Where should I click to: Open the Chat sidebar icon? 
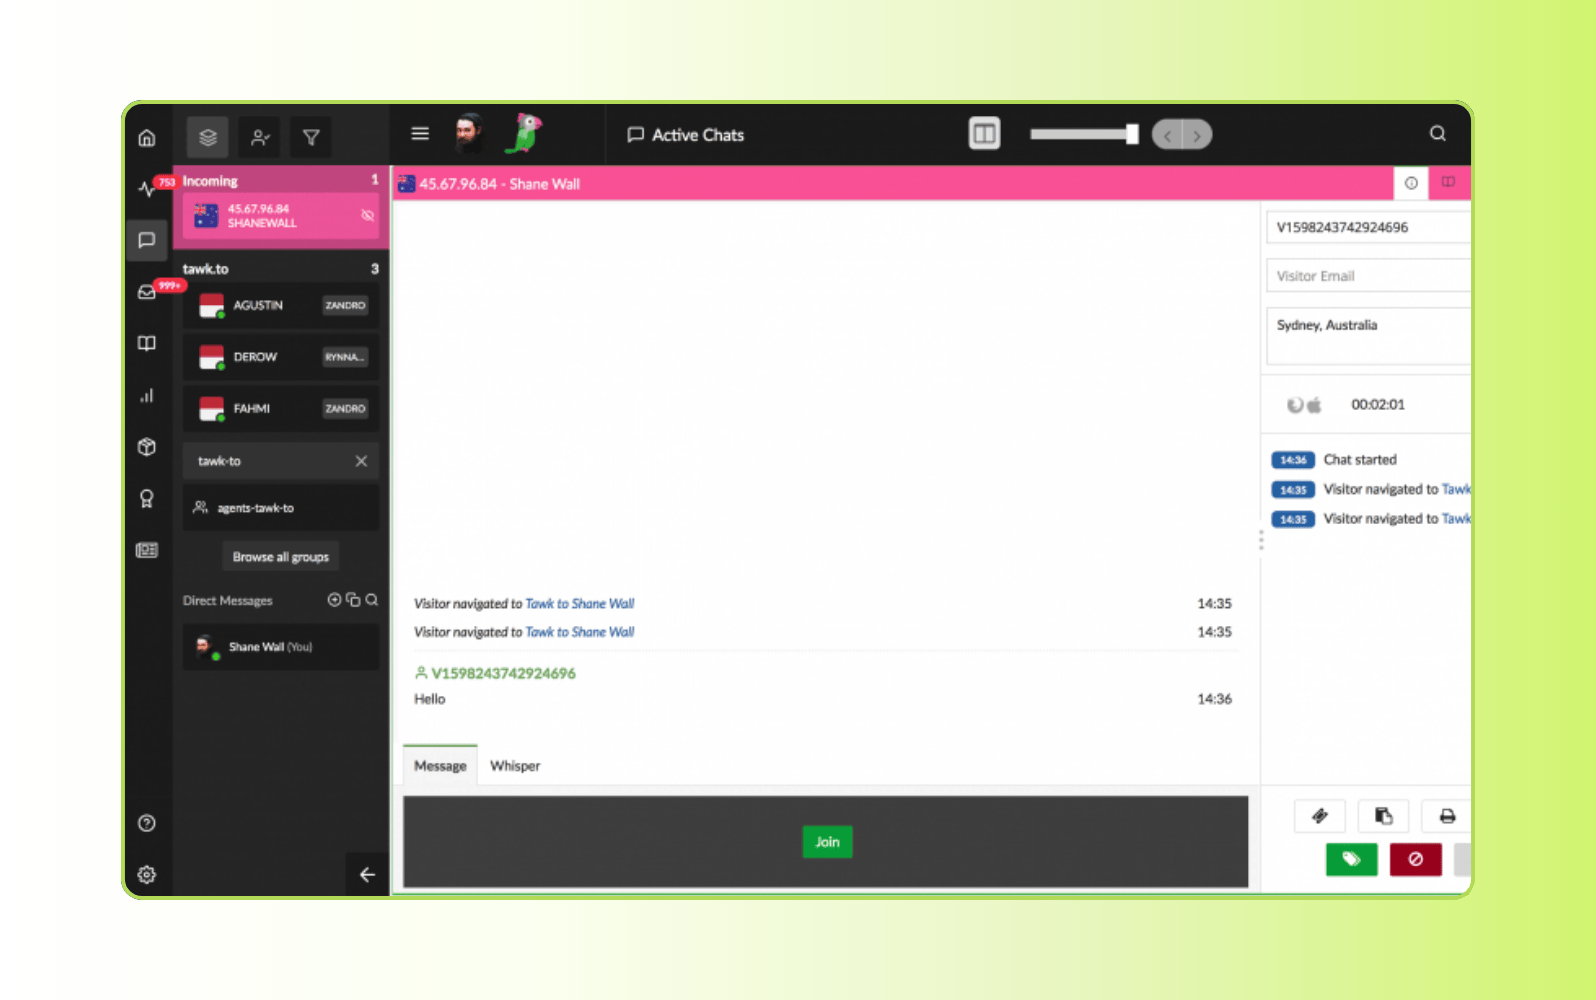147,240
